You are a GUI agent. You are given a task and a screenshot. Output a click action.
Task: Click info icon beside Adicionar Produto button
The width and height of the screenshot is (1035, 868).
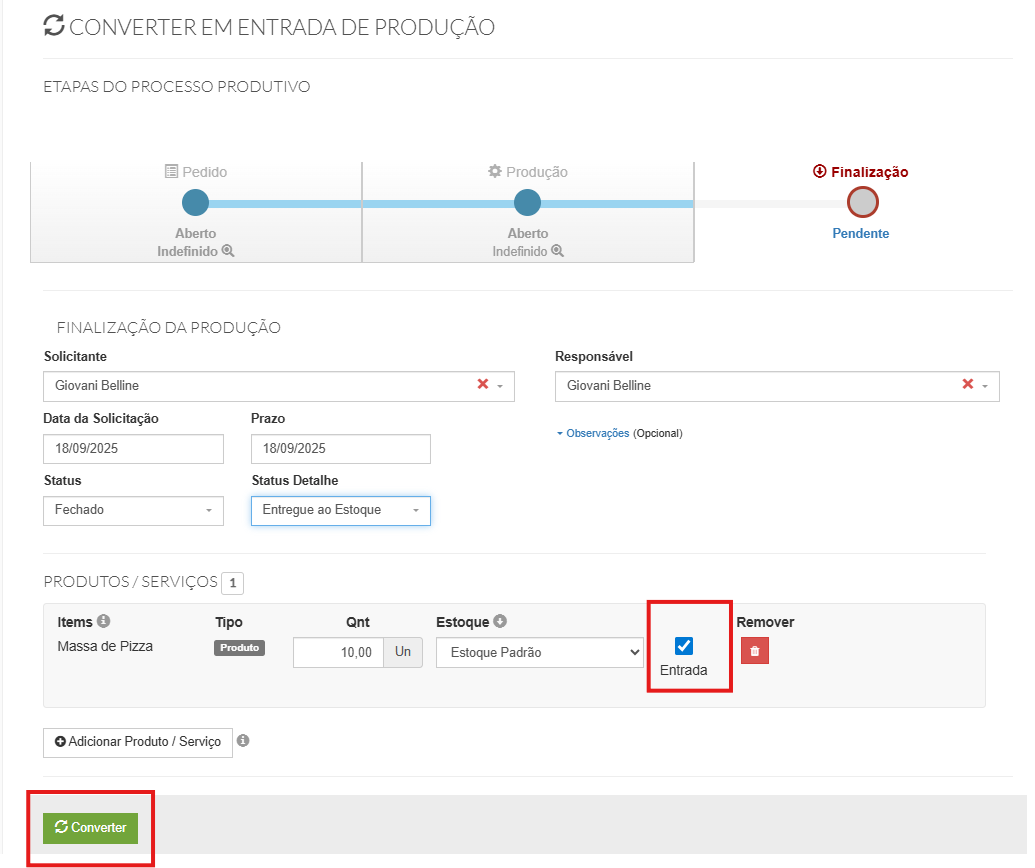tap(243, 742)
